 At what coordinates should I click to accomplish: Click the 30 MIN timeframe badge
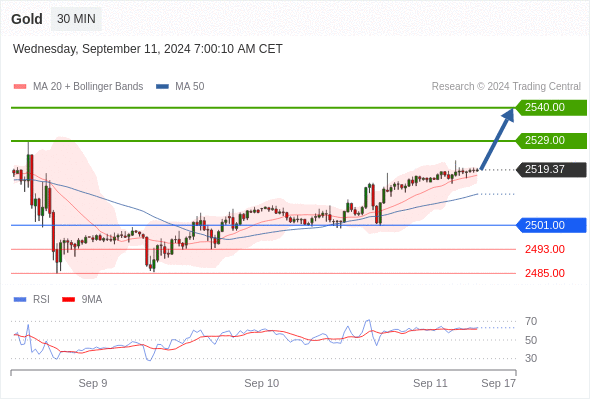tap(76, 19)
